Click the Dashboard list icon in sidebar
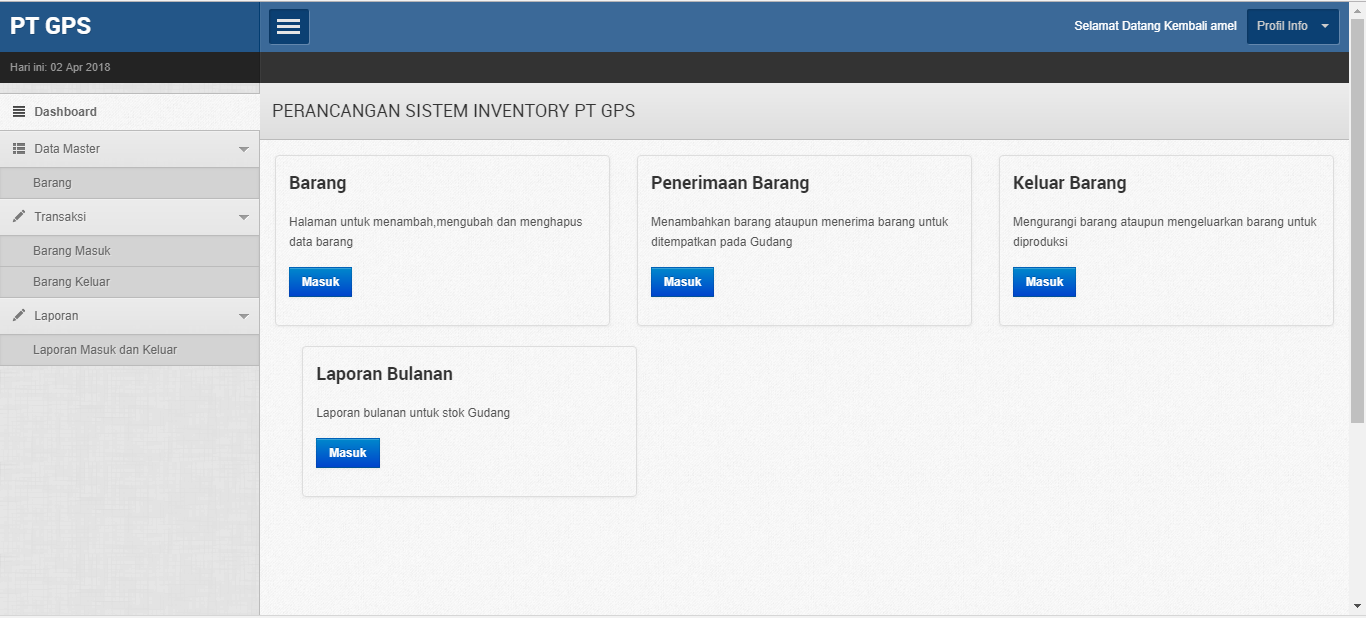This screenshot has width=1366, height=618. pyautogui.click(x=19, y=112)
